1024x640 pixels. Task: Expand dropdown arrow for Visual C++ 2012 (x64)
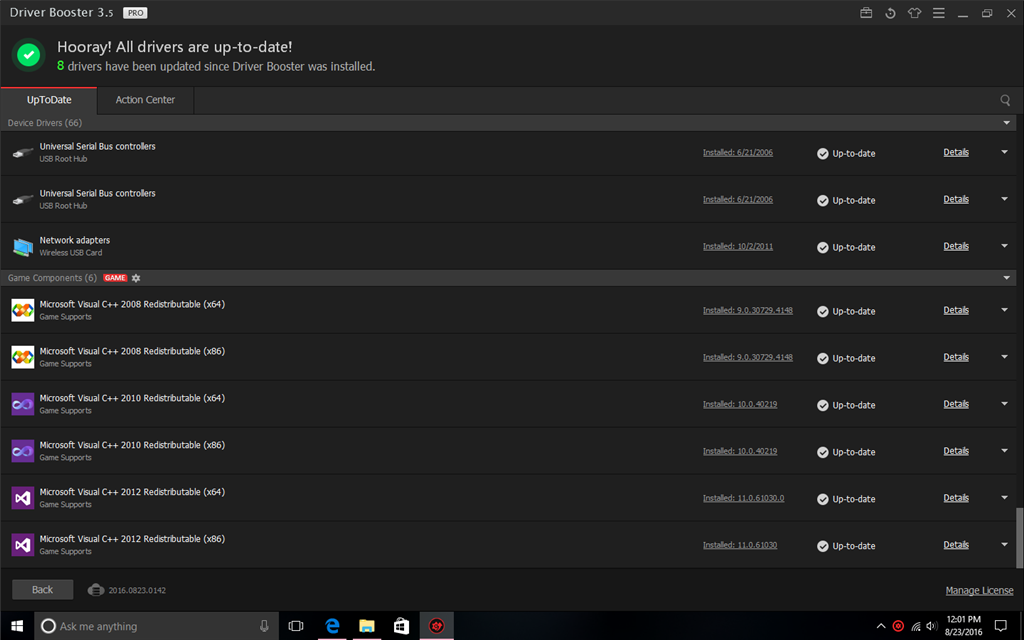click(x=1004, y=498)
